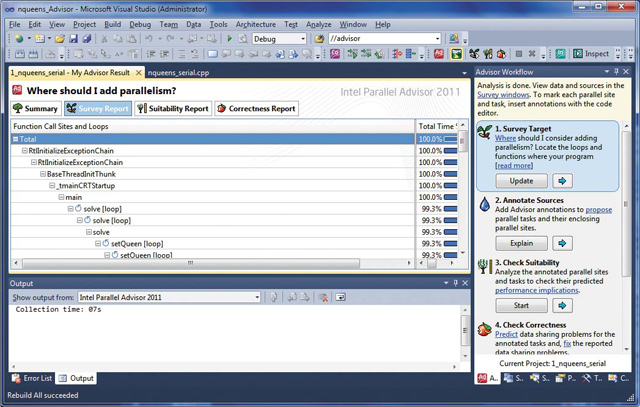This screenshot has height=407, width=640.
Task: Click the Undo arrow icon
Action: click(x=149, y=39)
